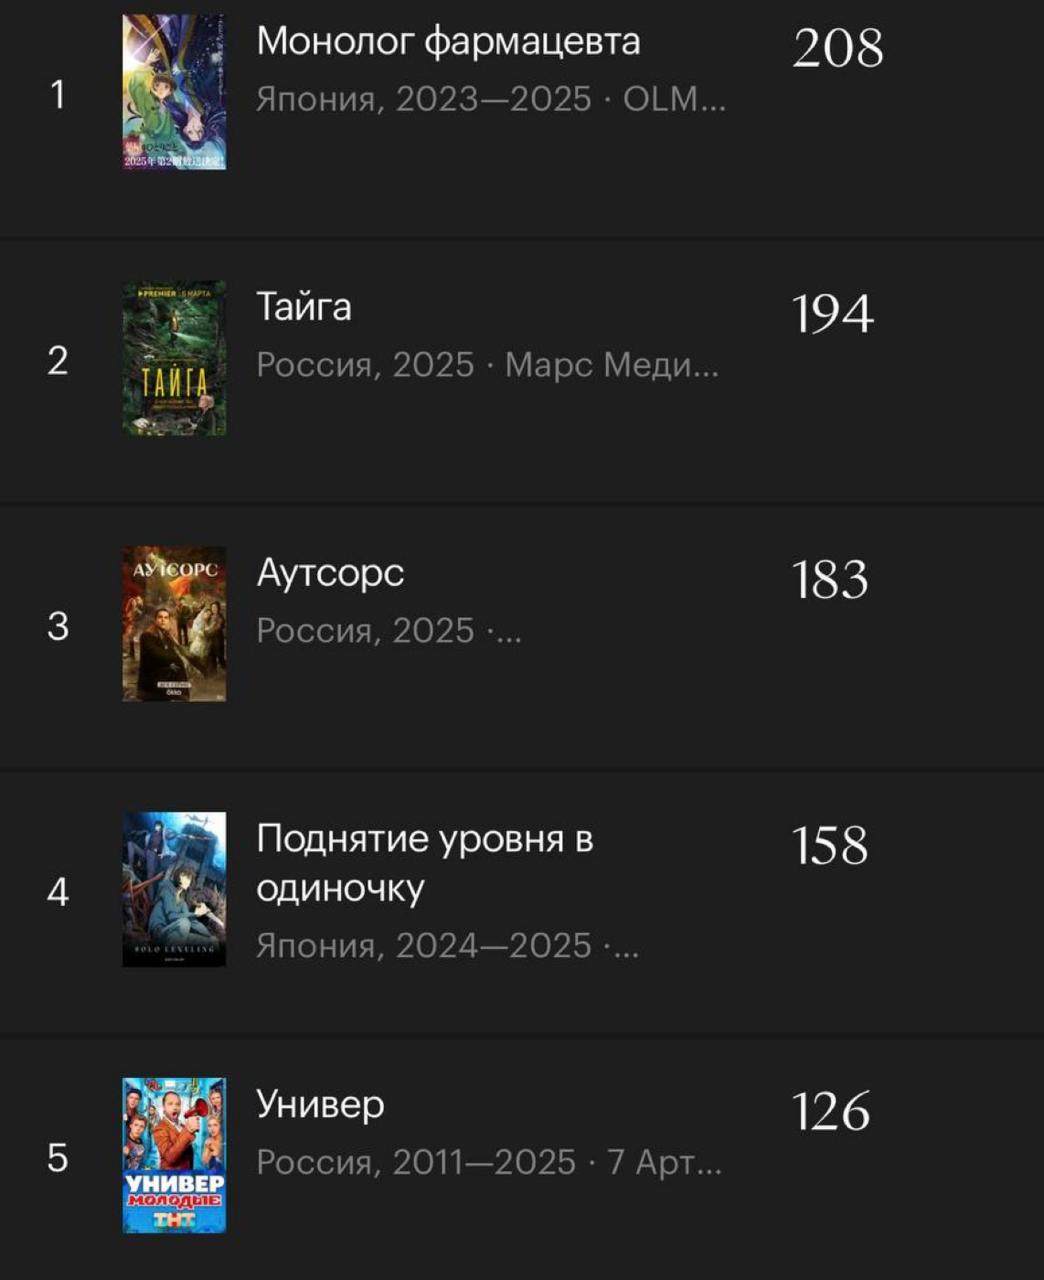
Task: Click the 126 score for Универ
Action: click(x=830, y=1112)
